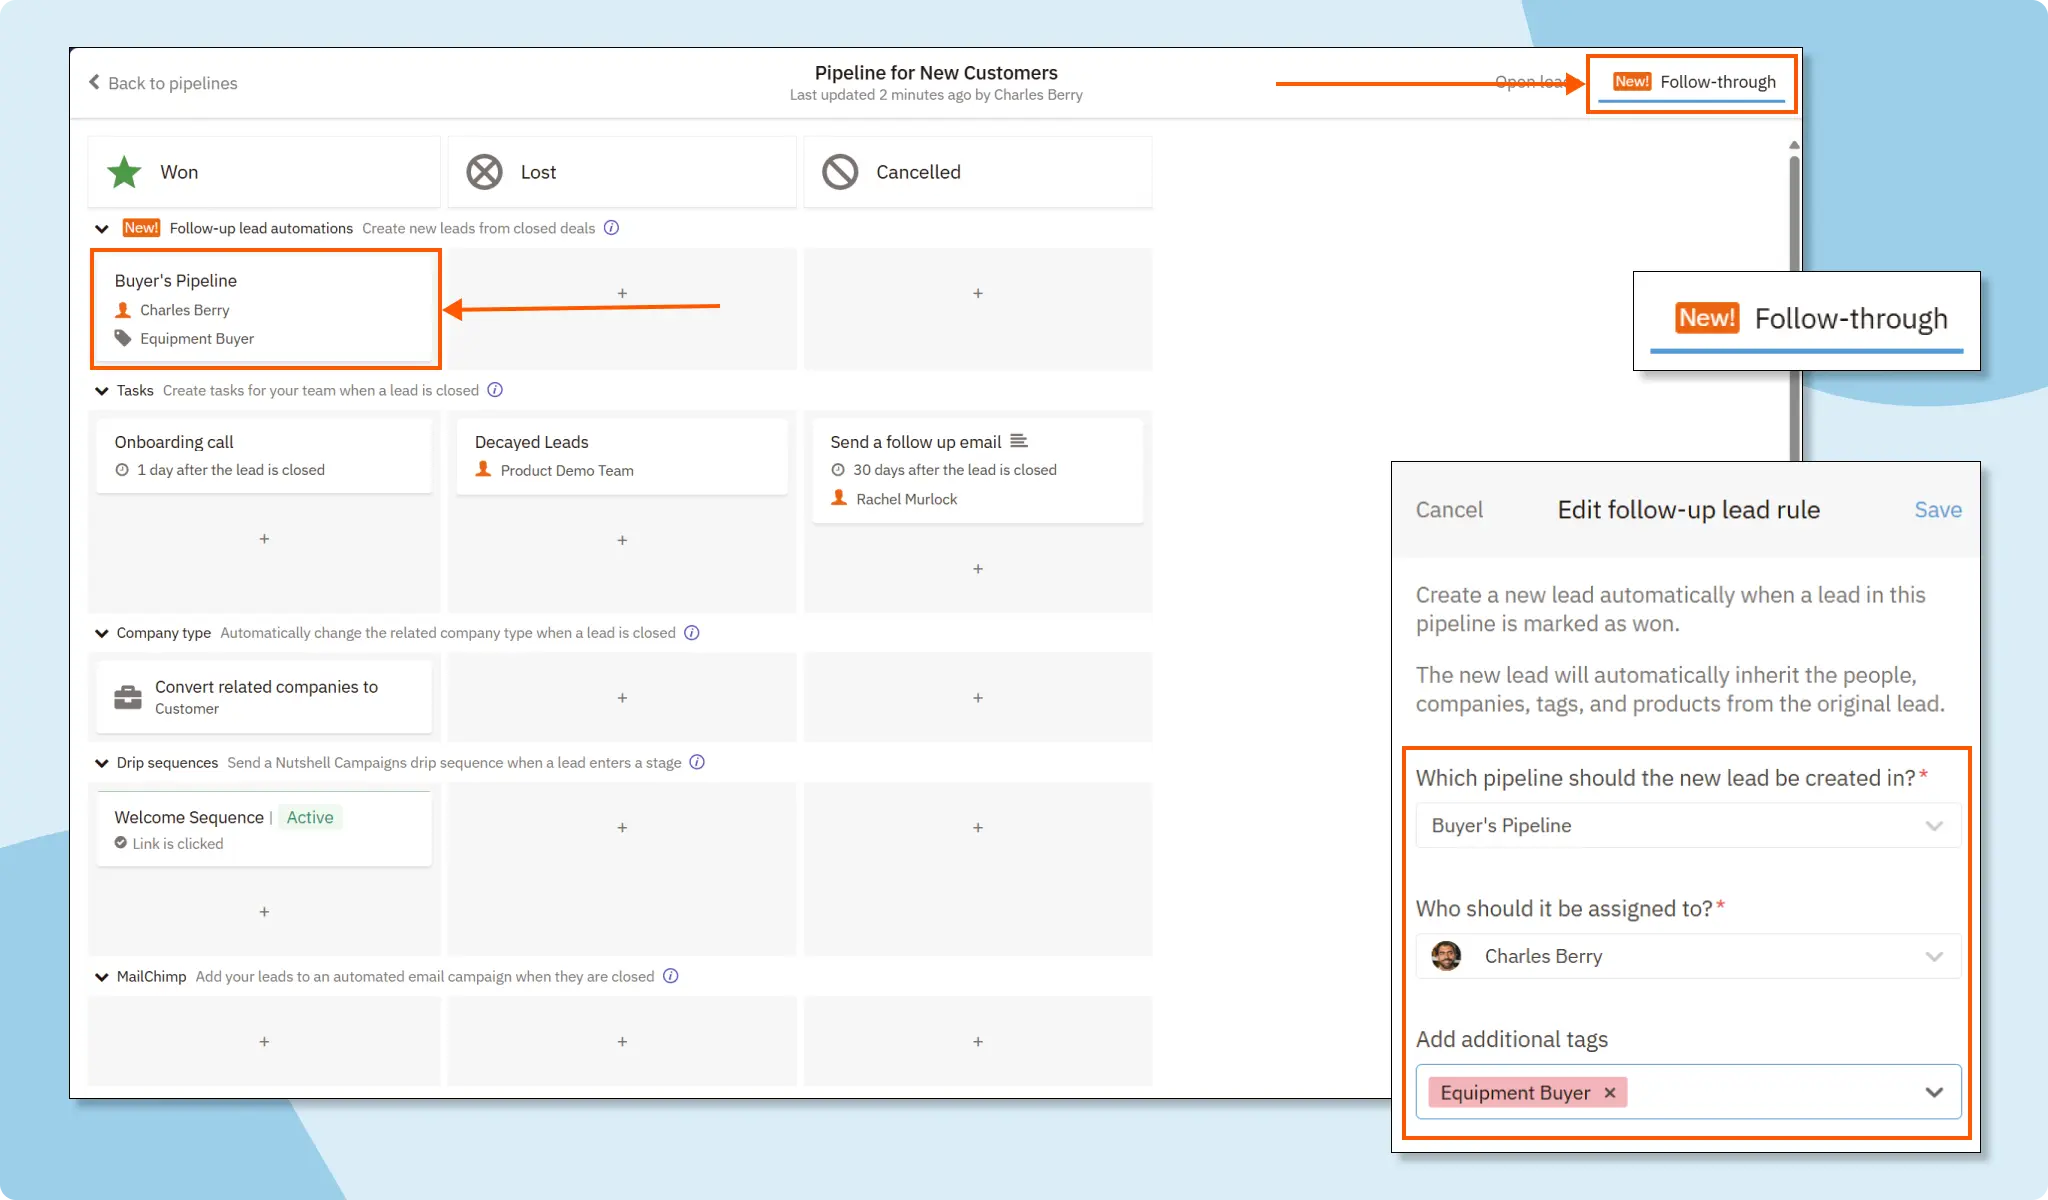Switch to the Follow-through tab
This screenshot has width=2048, height=1200.
pos(1717,82)
